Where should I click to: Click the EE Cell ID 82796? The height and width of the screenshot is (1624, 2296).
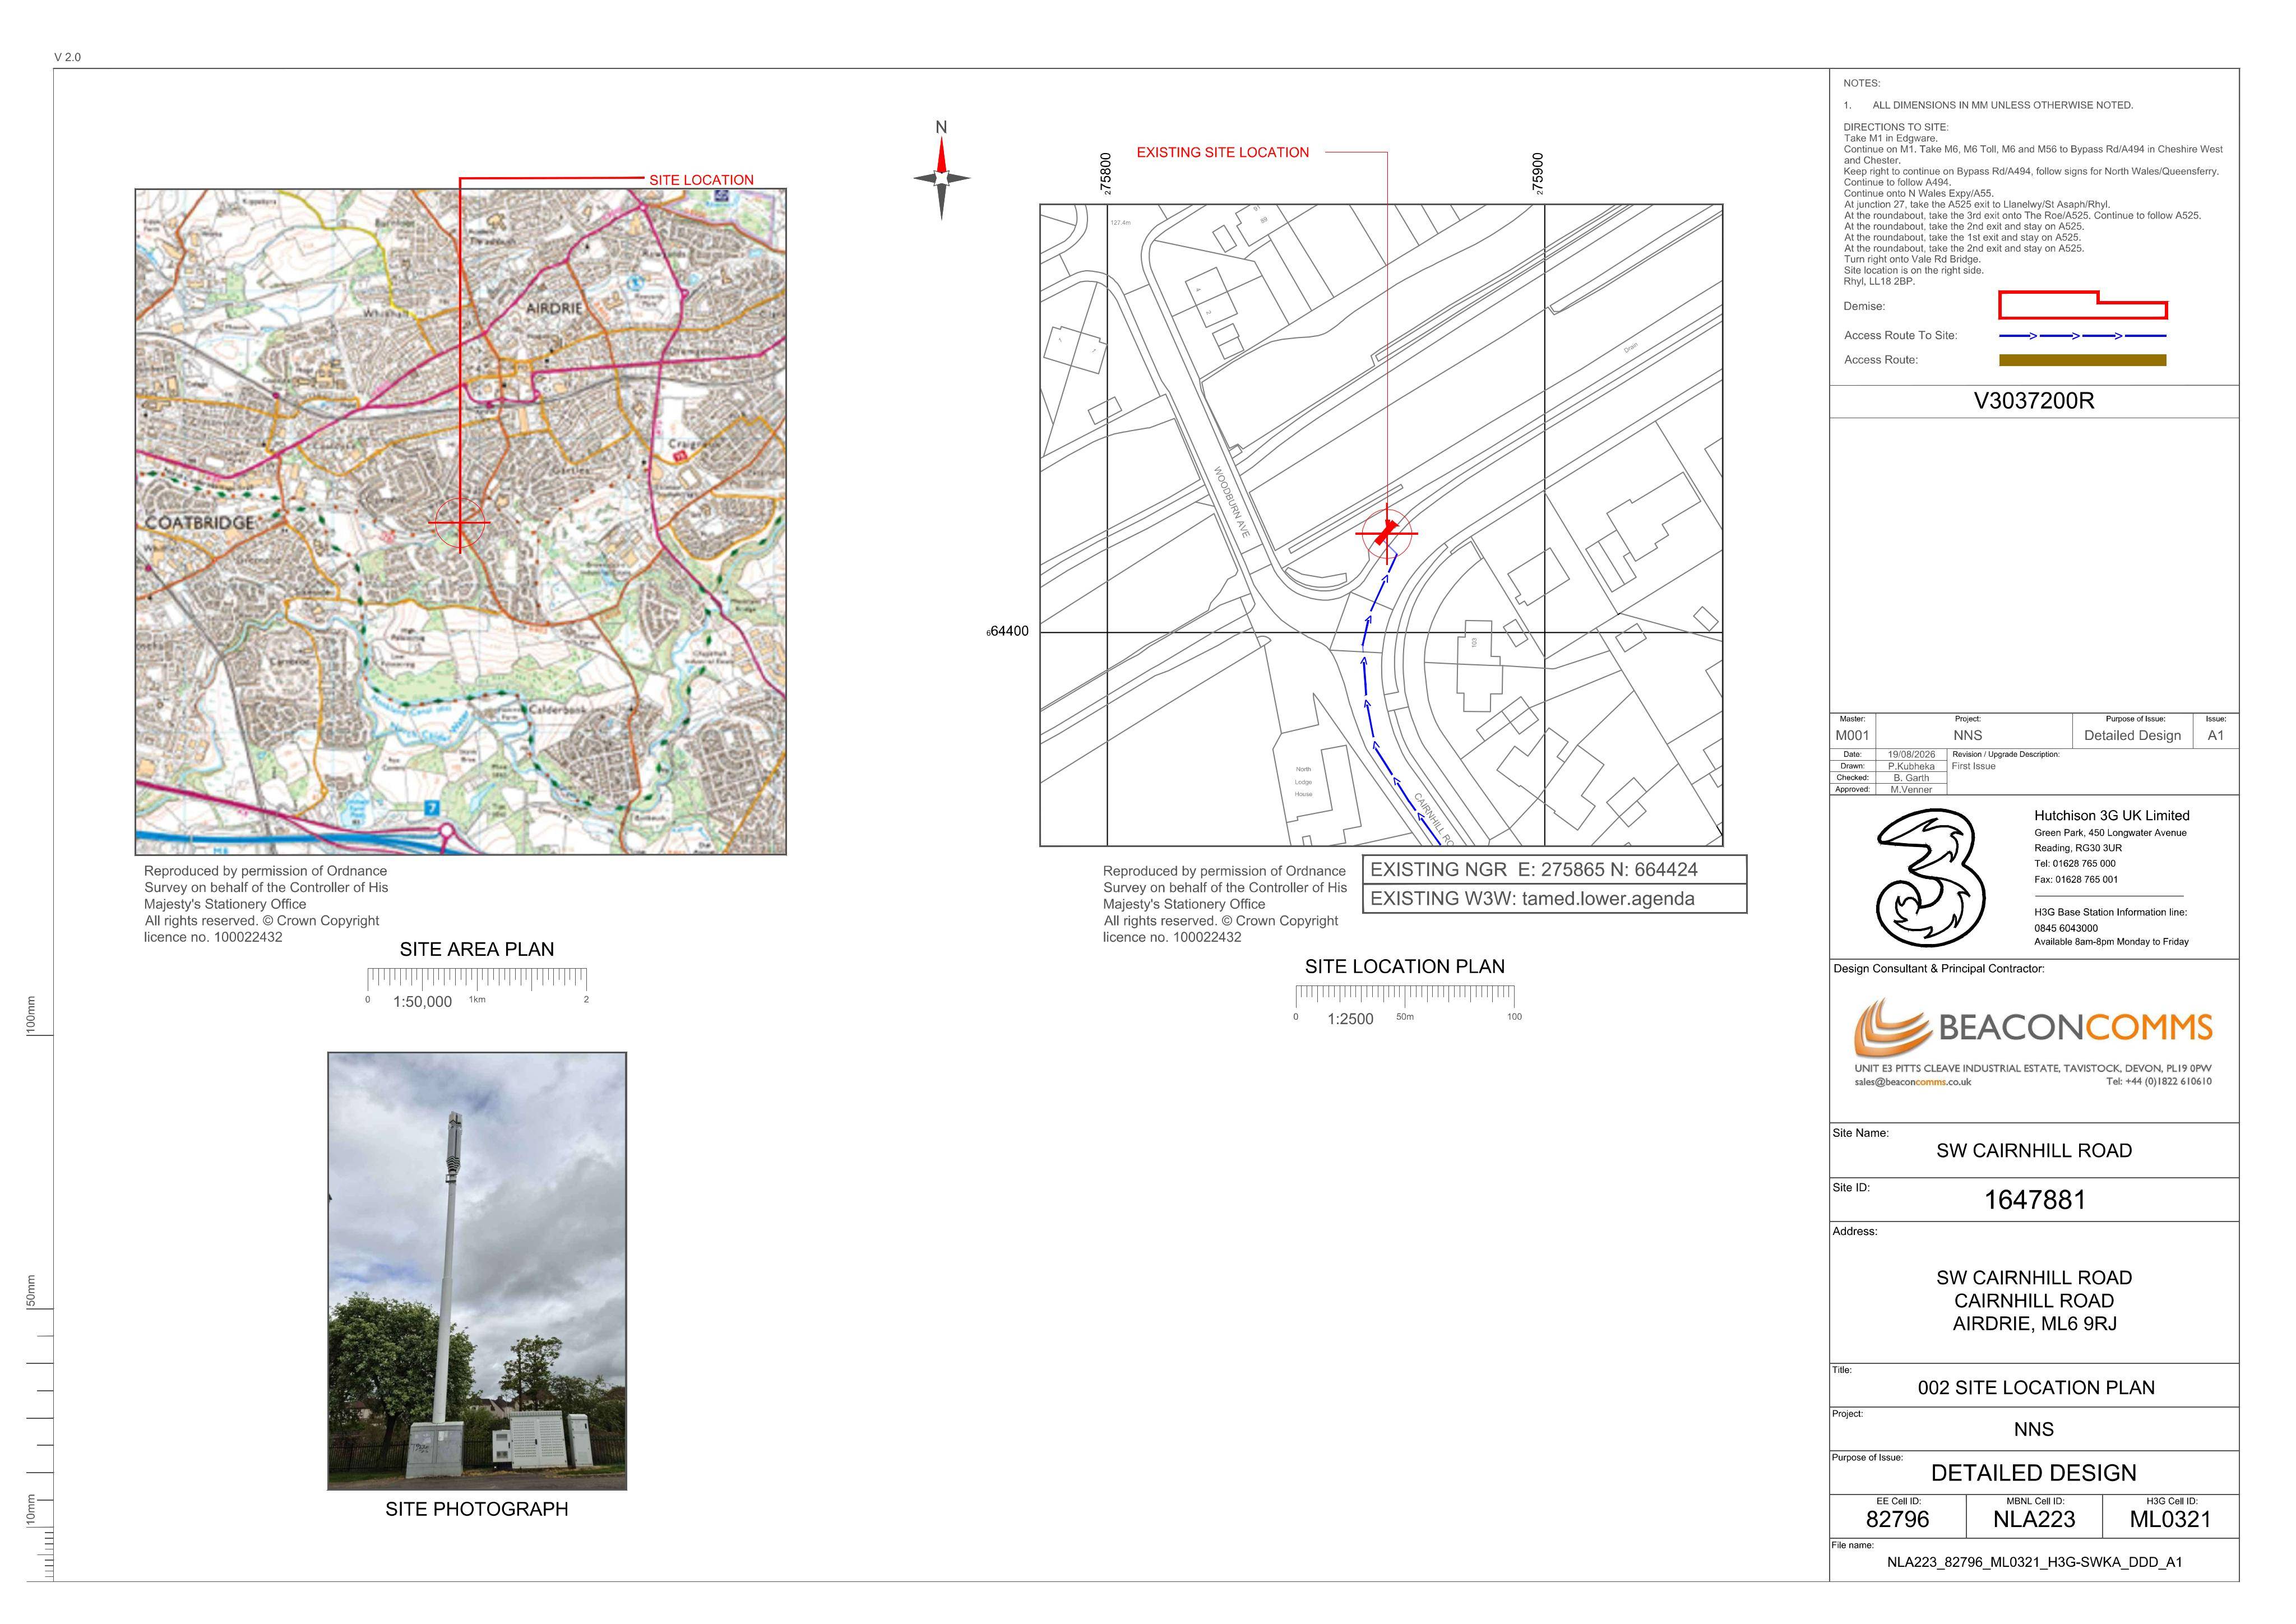tap(1897, 1520)
